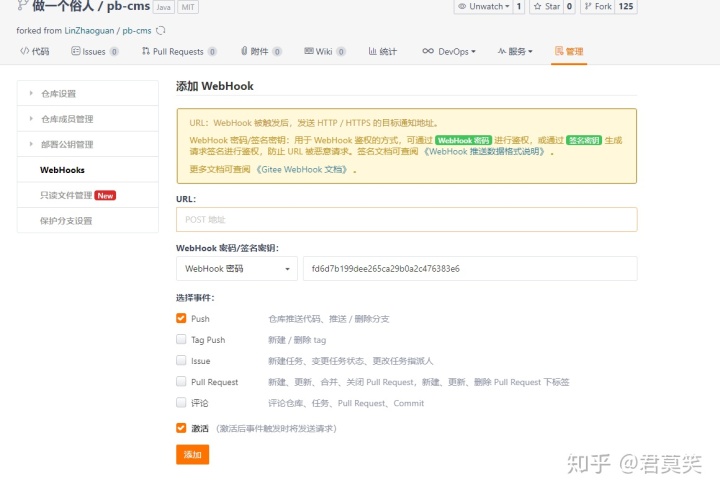Click the red New badge
Image resolution: width=720 pixels, height=493 pixels.
[x=105, y=196]
